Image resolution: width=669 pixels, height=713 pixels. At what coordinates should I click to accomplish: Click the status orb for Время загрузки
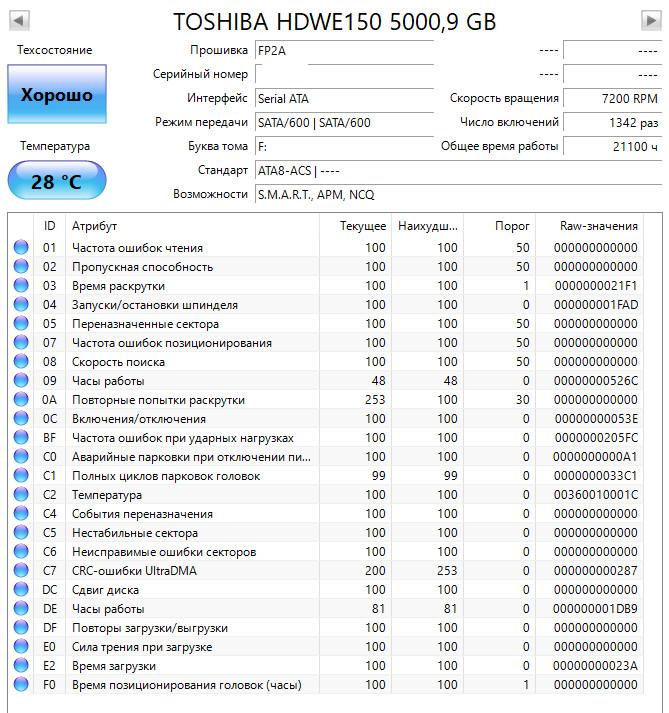[x=21, y=666]
